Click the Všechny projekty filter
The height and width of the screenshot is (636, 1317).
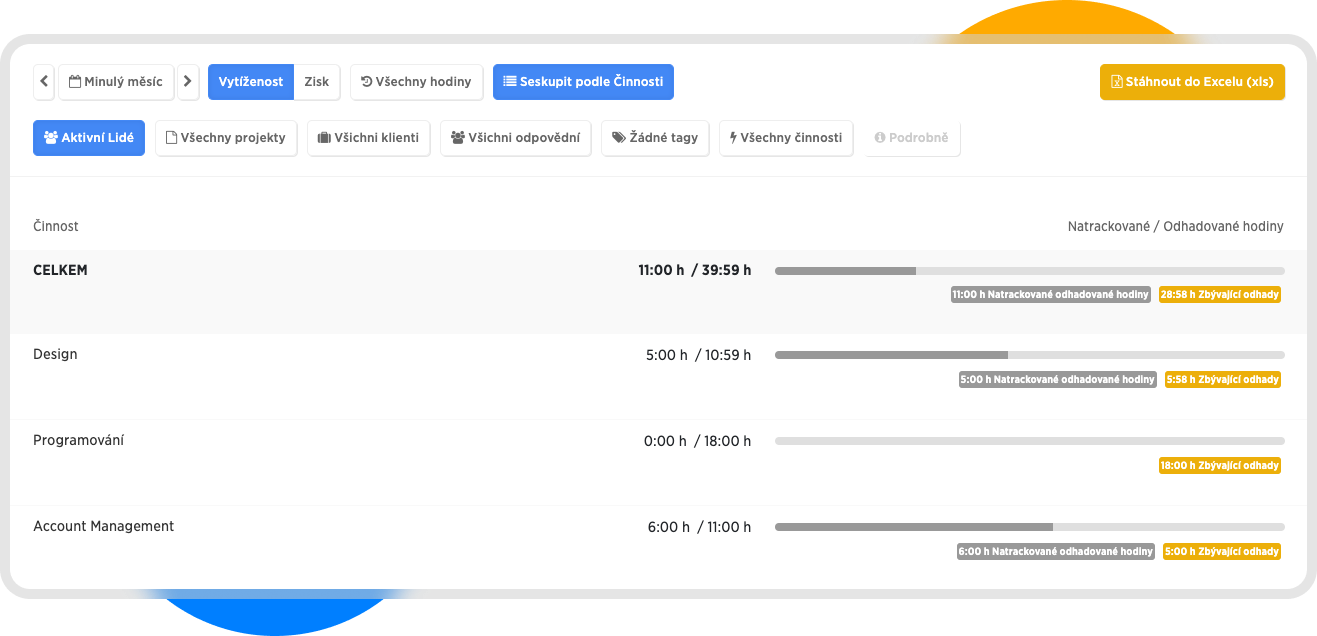pyautogui.click(x=225, y=138)
